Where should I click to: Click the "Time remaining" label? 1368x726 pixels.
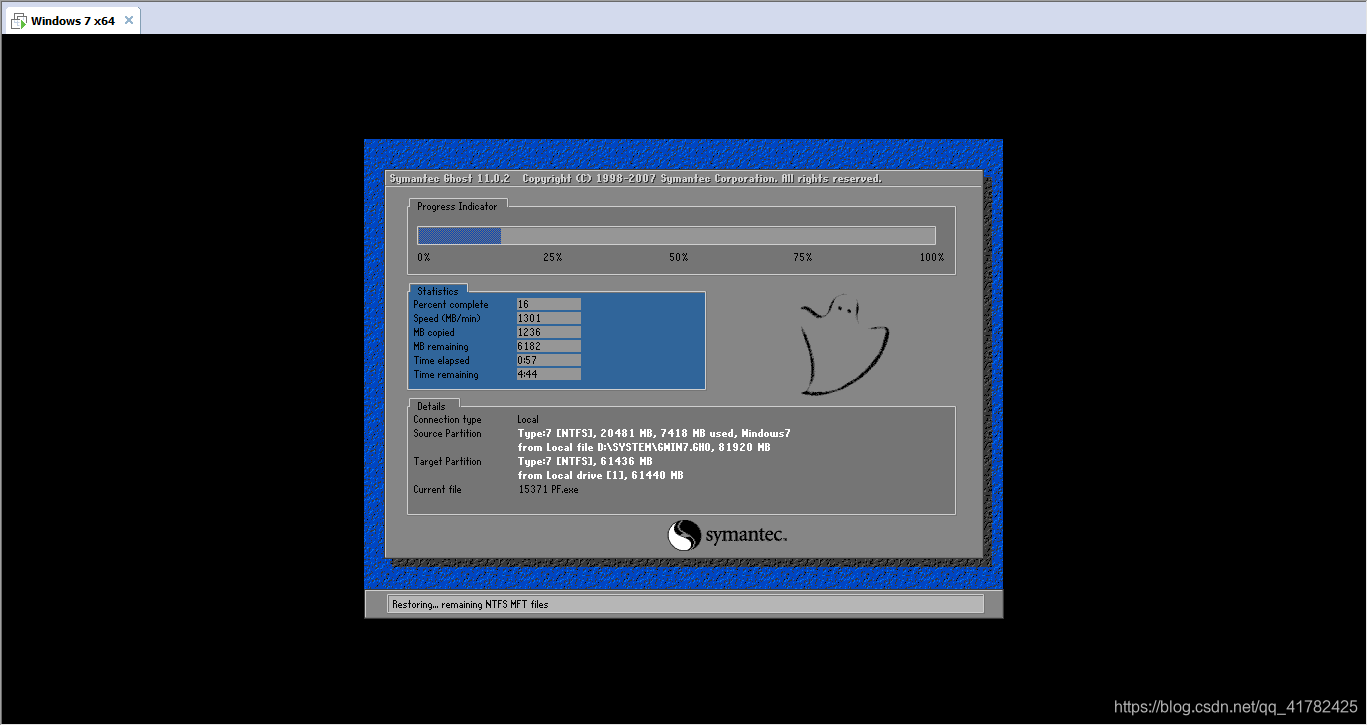click(x=446, y=374)
